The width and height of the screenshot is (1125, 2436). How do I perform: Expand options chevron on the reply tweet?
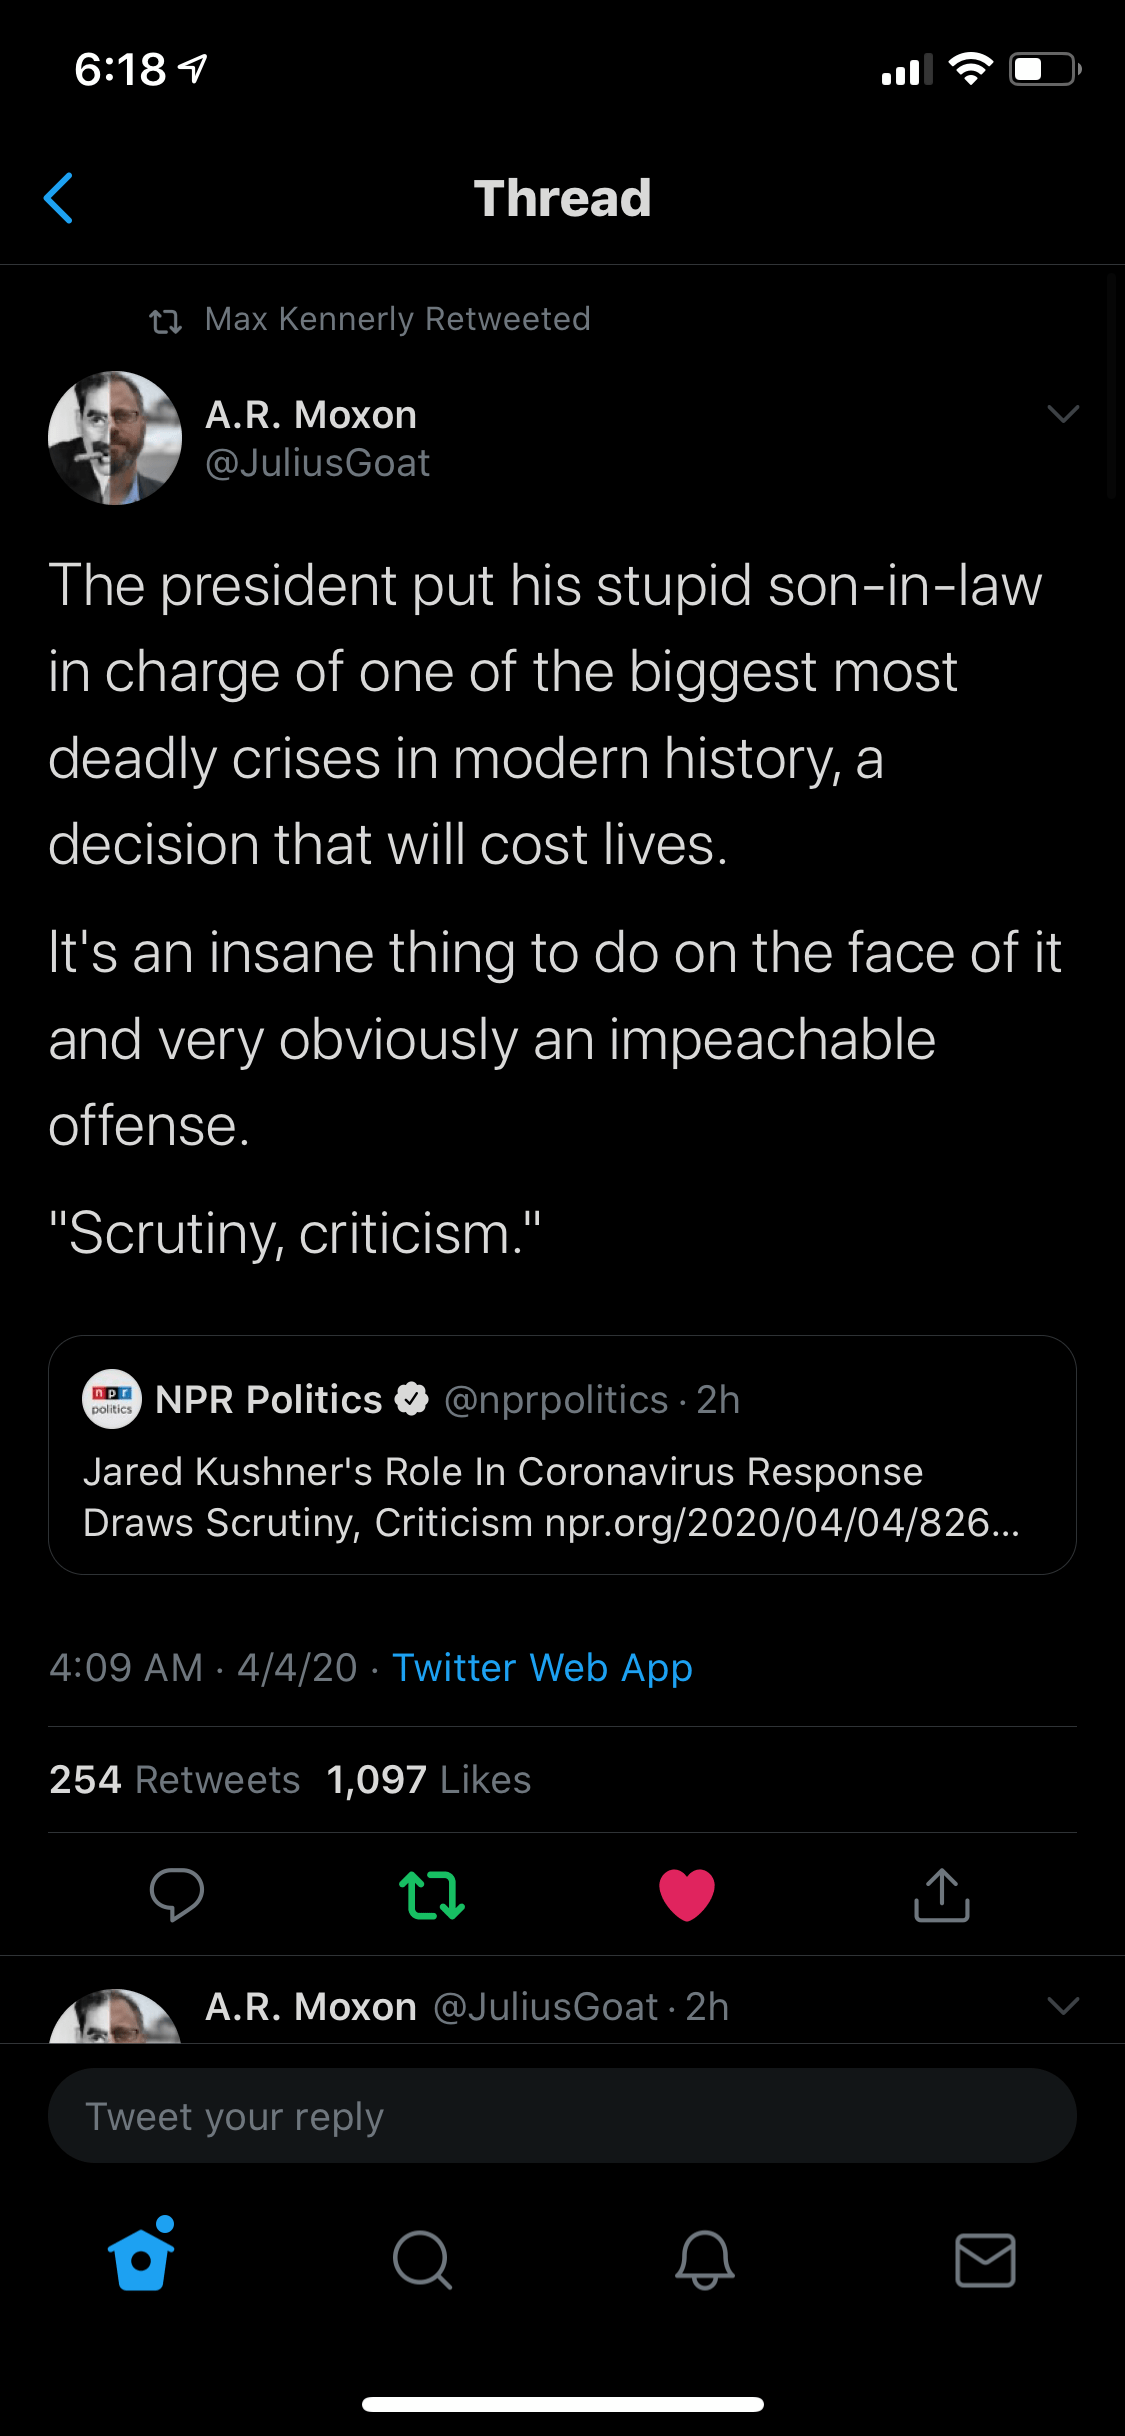(1062, 2005)
